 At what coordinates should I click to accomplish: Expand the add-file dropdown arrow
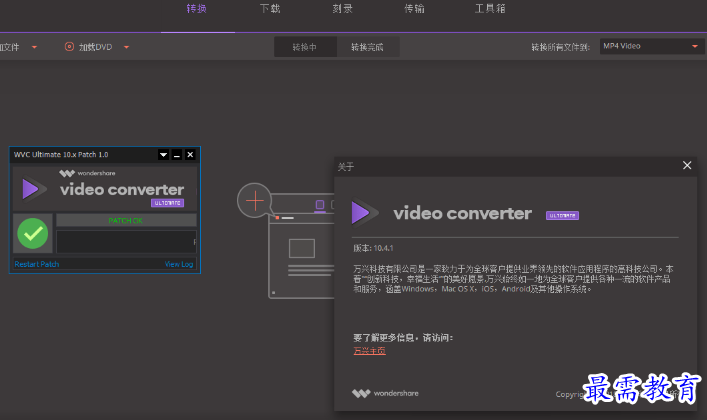tap(34, 47)
